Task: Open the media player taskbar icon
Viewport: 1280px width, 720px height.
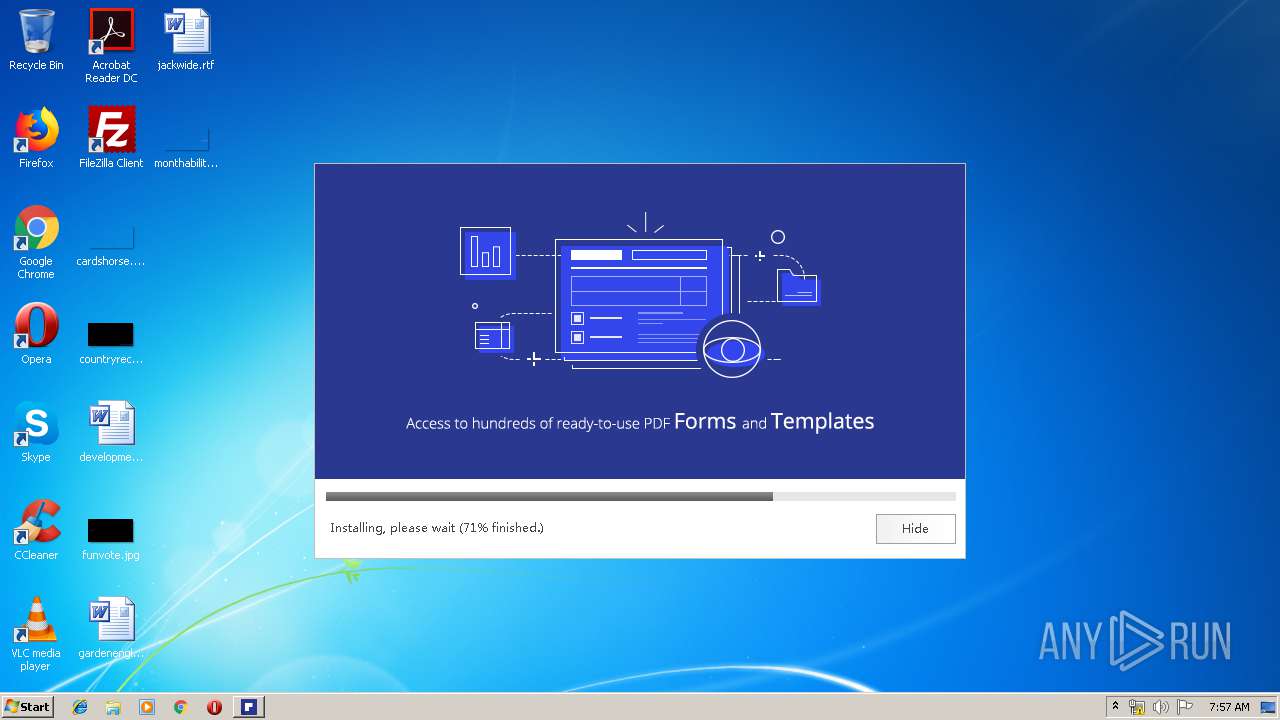Action: click(147, 707)
